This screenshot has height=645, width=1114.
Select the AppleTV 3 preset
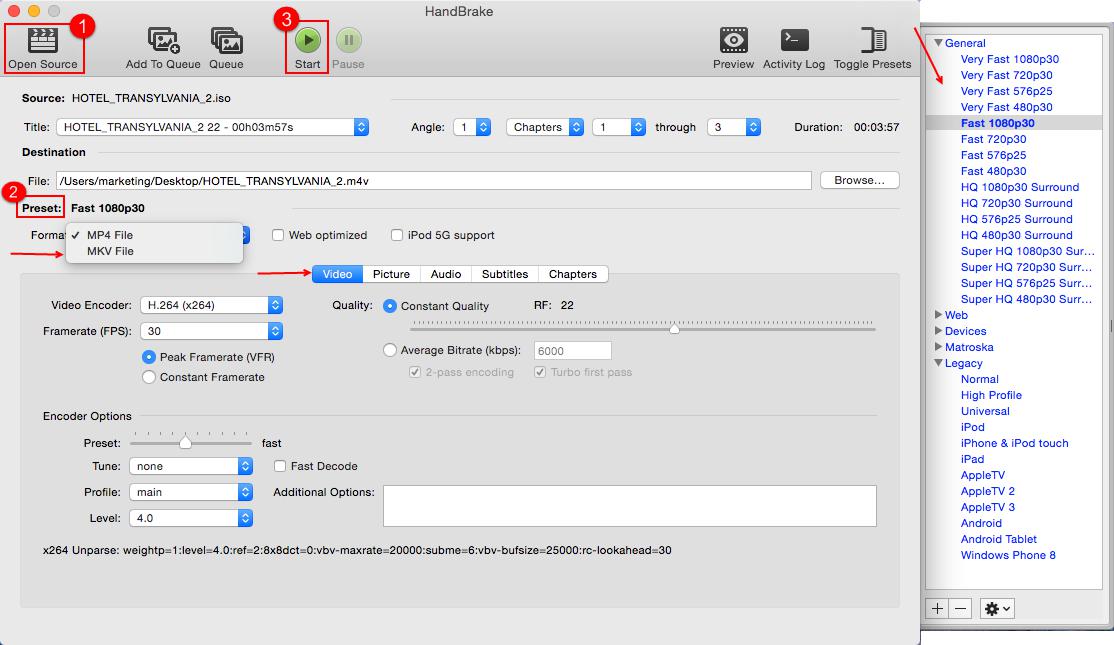click(988, 507)
